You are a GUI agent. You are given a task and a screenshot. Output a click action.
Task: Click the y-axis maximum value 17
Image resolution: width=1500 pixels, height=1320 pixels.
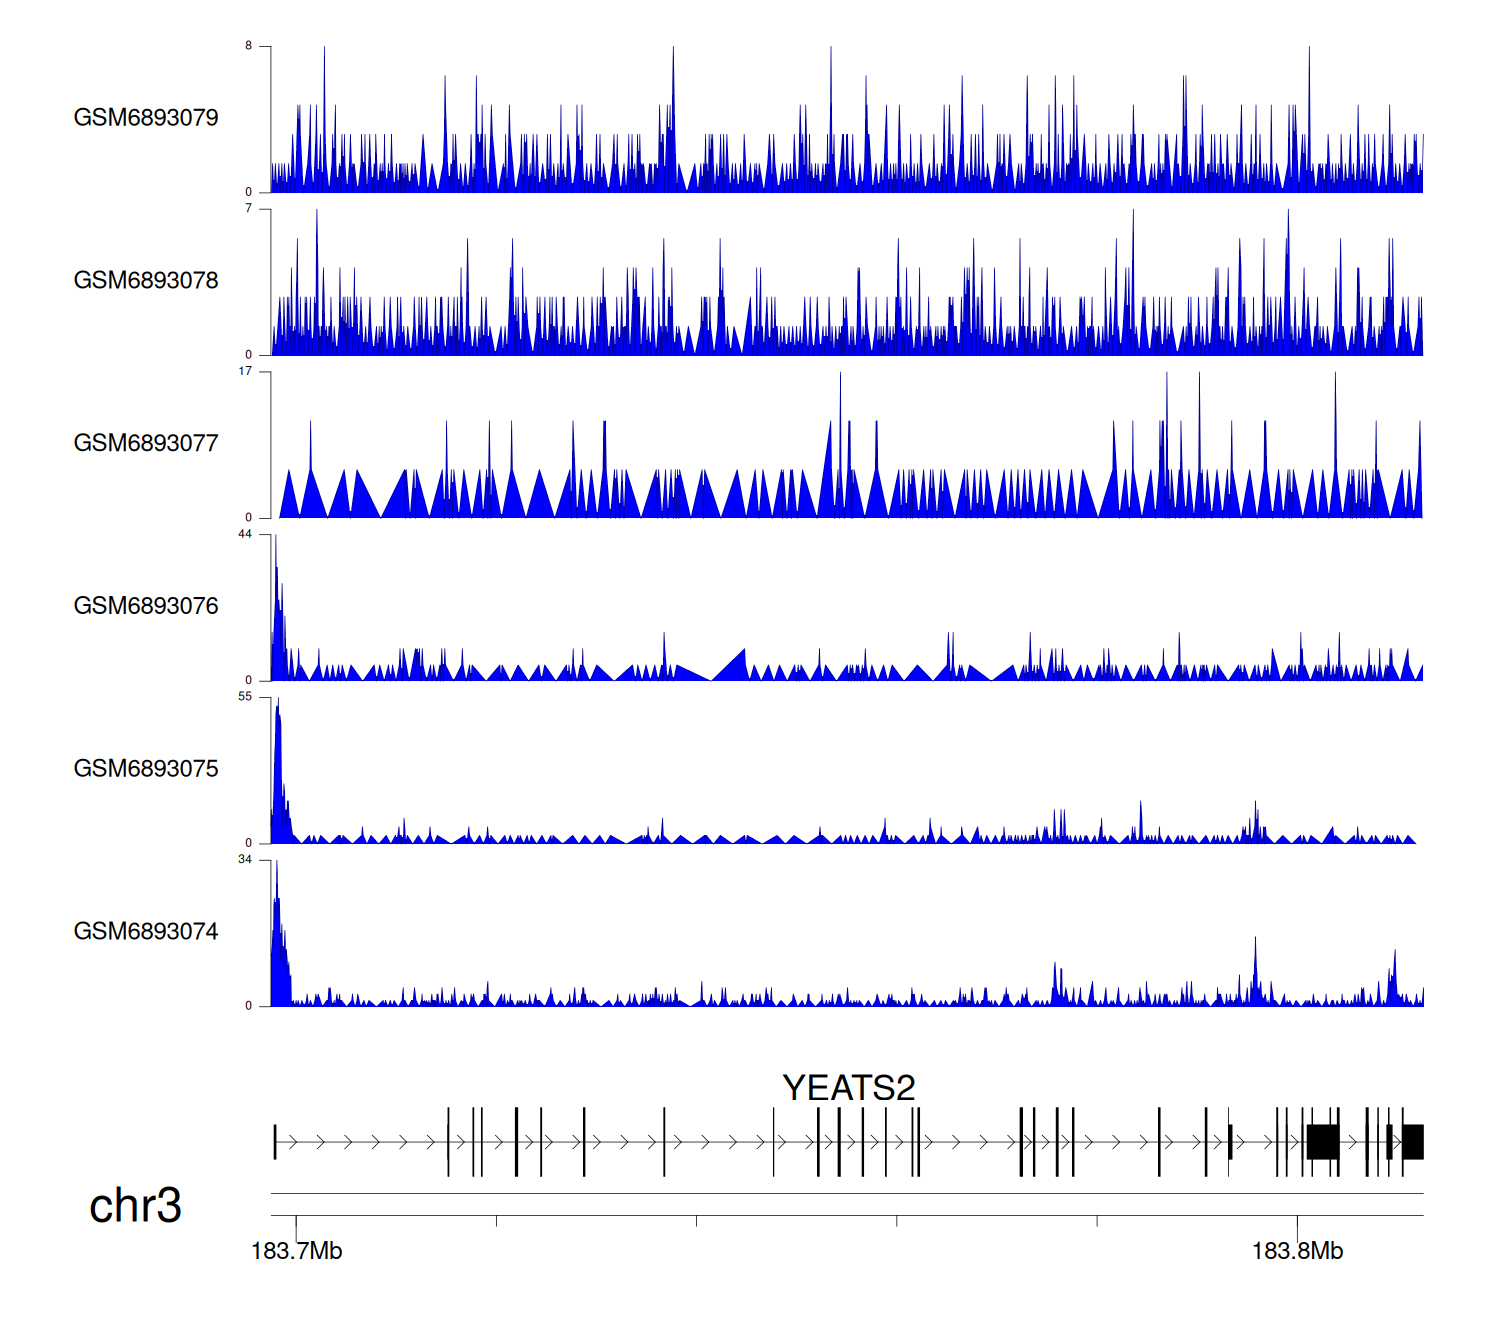pos(245,371)
